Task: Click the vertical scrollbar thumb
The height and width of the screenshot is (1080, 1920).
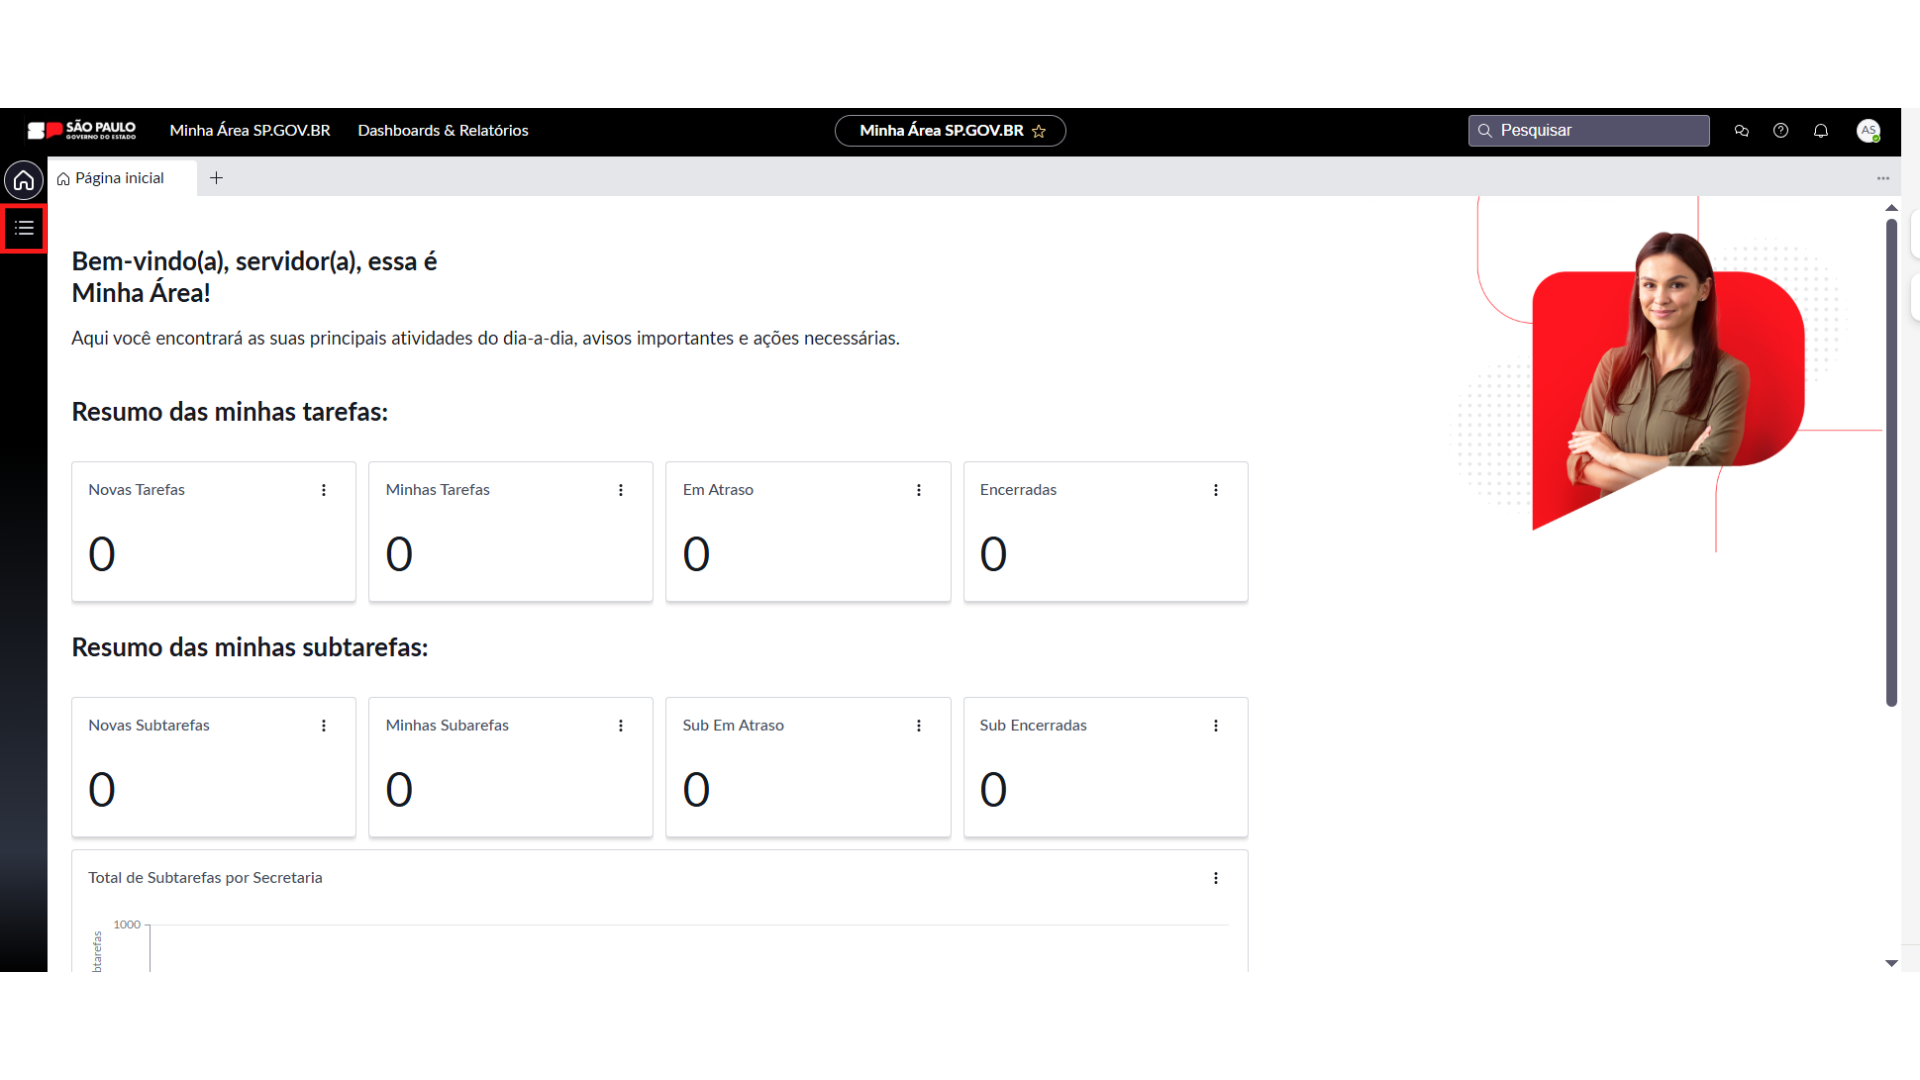Action: point(1891,460)
